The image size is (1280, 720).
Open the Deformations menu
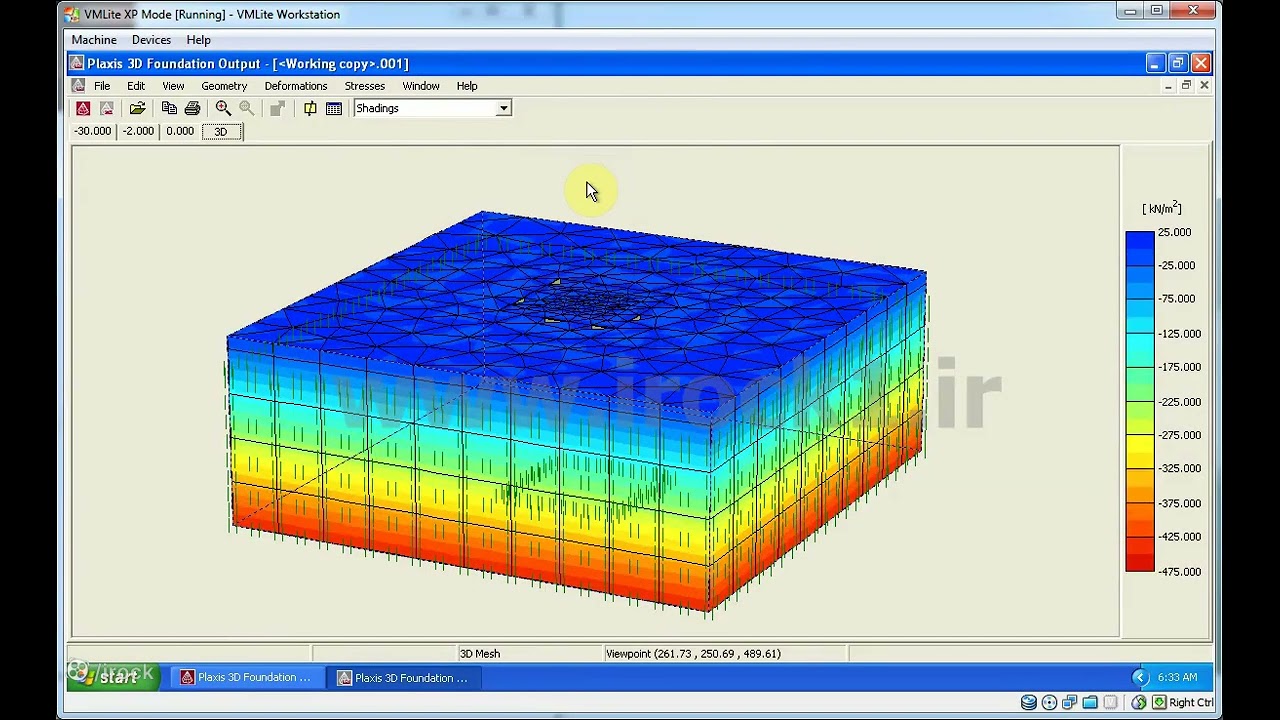296,86
